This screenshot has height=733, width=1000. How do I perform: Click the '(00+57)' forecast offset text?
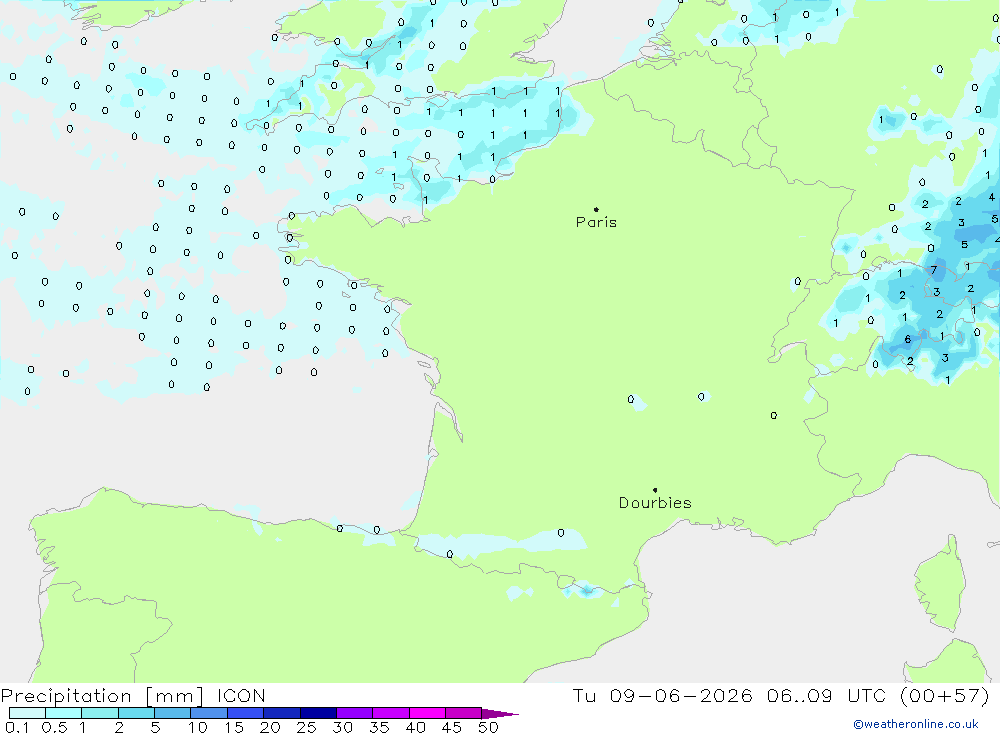click(945, 695)
